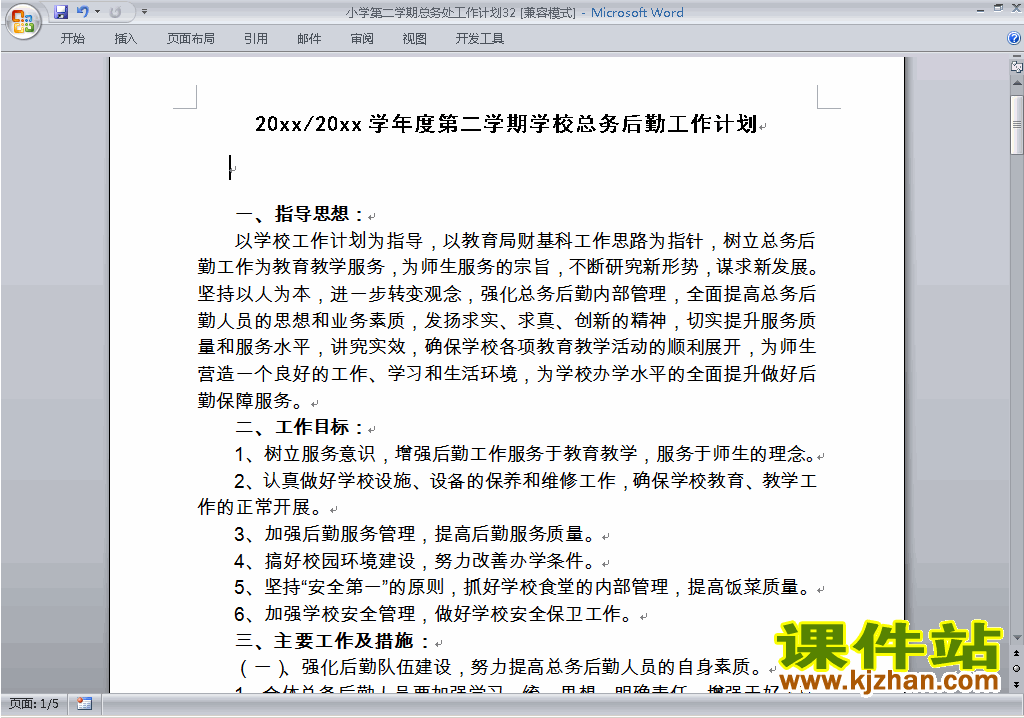Click the line 作的正常开展。
This screenshot has width=1024, height=718.
tap(259, 507)
